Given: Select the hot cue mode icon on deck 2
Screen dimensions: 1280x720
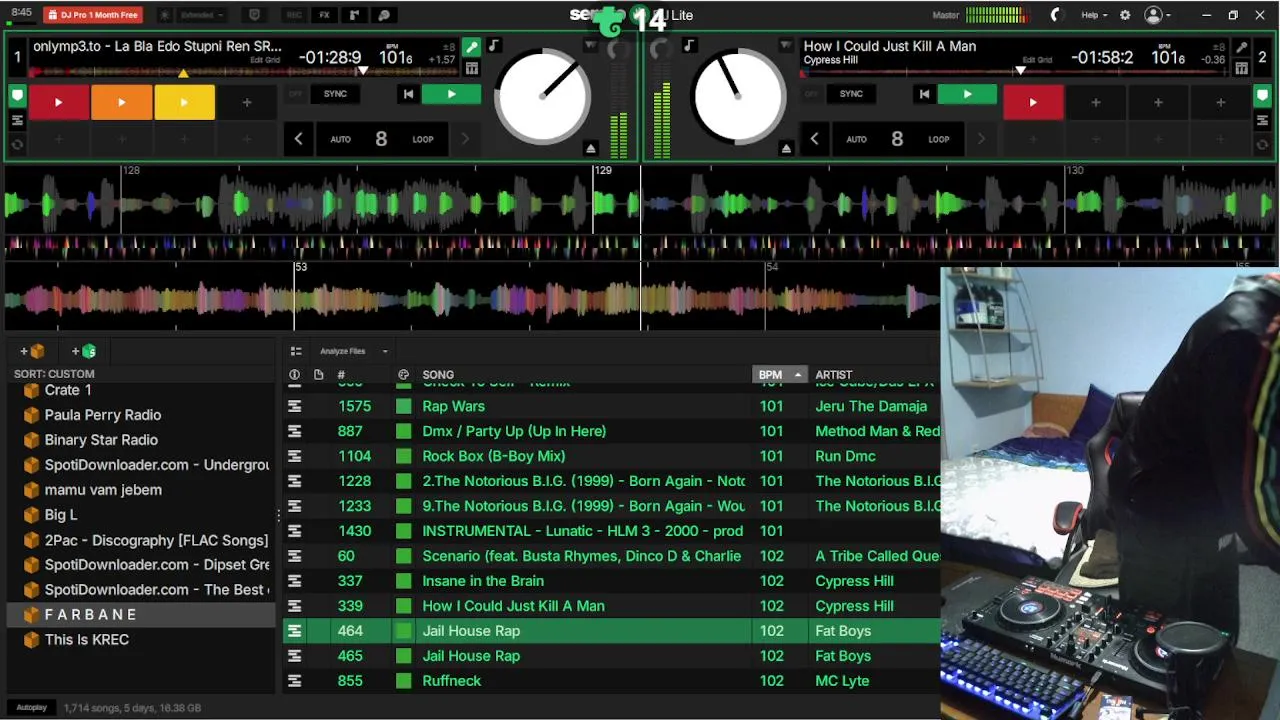Looking at the screenshot, I should (1262, 96).
